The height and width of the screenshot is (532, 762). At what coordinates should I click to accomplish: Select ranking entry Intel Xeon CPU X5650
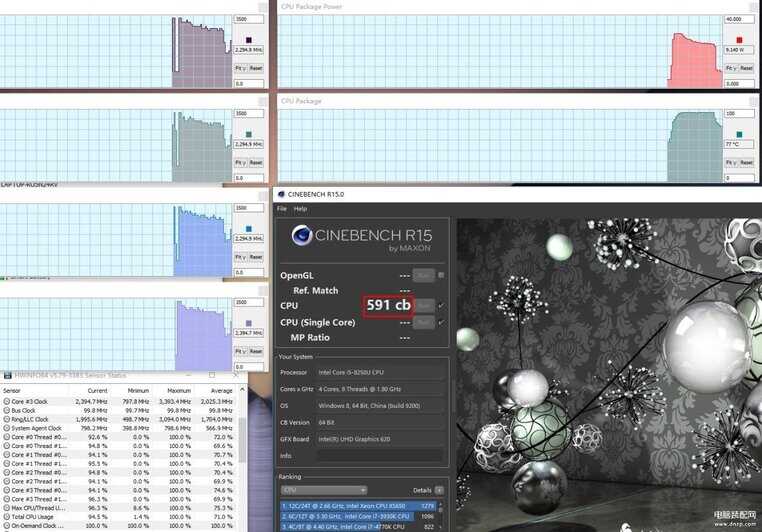point(358,506)
